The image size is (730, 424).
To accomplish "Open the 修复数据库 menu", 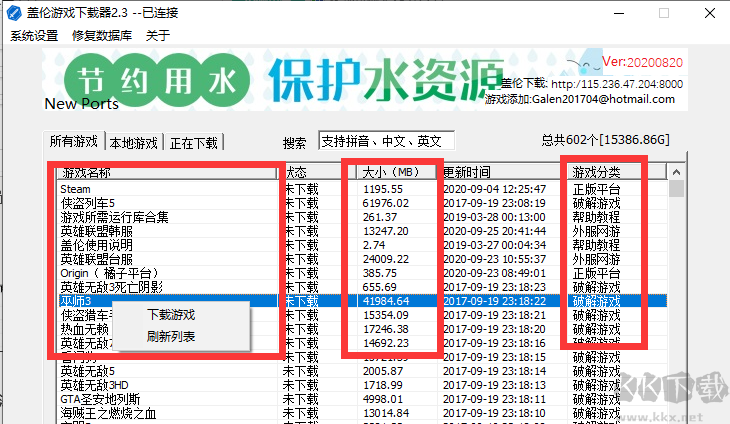I will click(x=102, y=36).
